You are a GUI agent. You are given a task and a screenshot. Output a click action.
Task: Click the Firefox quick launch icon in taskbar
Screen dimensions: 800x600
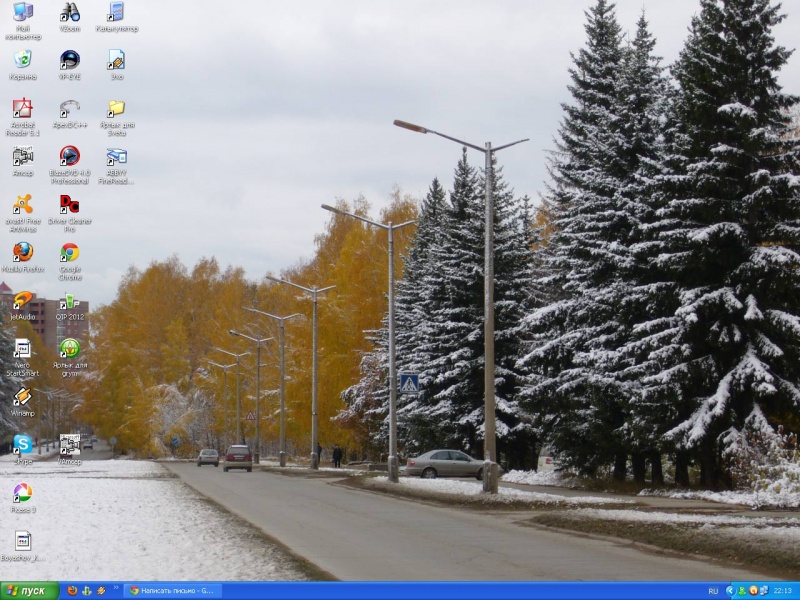[x=72, y=590]
